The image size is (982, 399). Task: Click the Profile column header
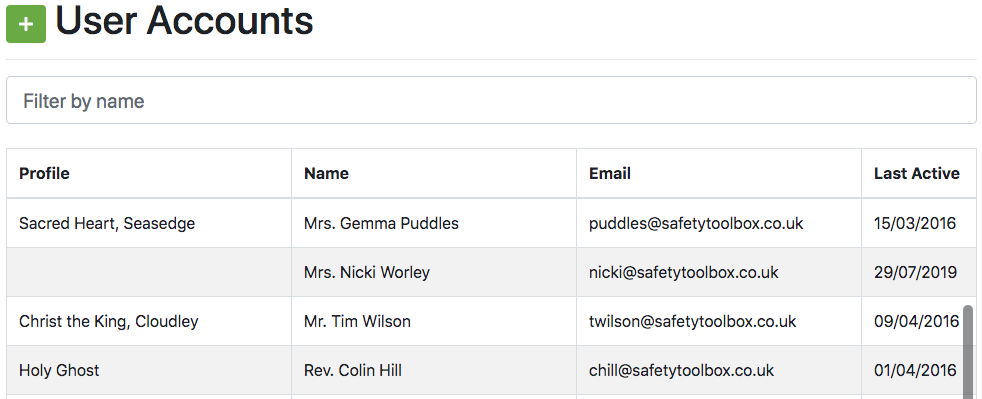tap(44, 174)
